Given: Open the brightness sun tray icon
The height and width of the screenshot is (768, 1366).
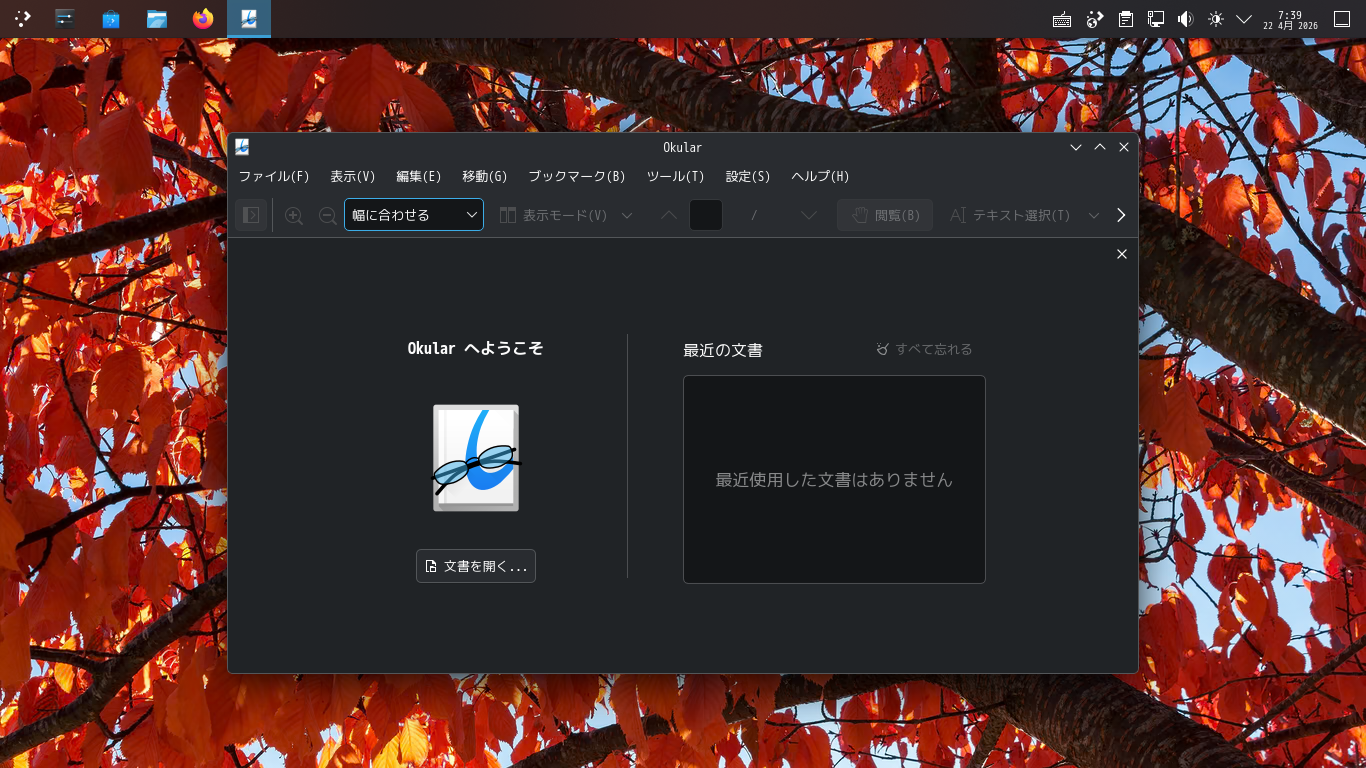Looking at the screenshot, I should [x=1216, y=19].
